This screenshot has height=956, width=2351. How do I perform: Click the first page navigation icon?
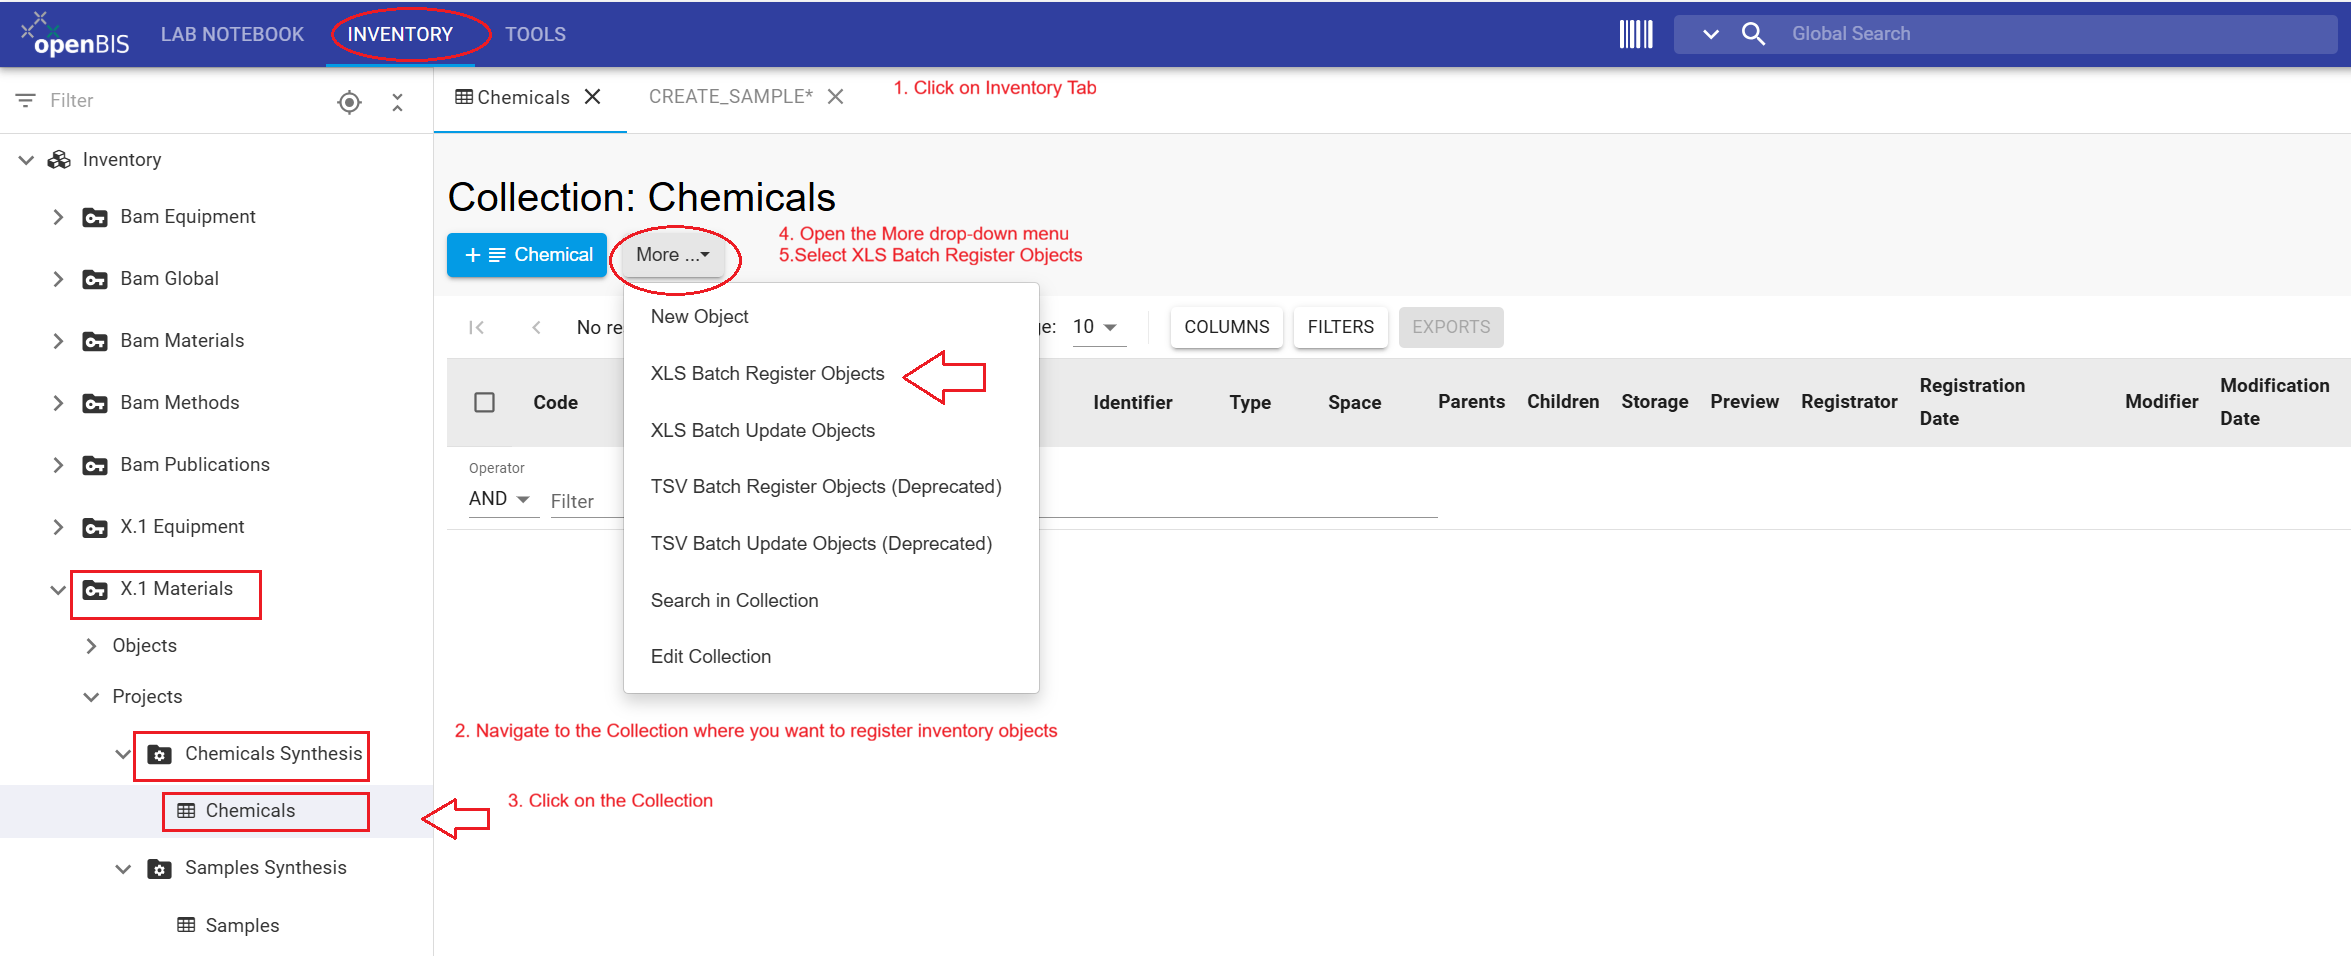[x=477, y=327]
